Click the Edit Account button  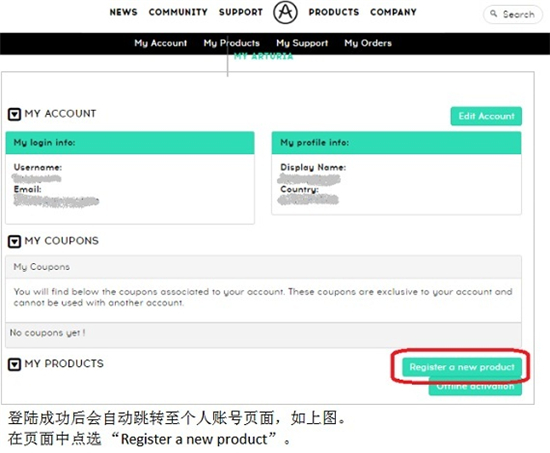pyautogui.click(x=486, y=116)
